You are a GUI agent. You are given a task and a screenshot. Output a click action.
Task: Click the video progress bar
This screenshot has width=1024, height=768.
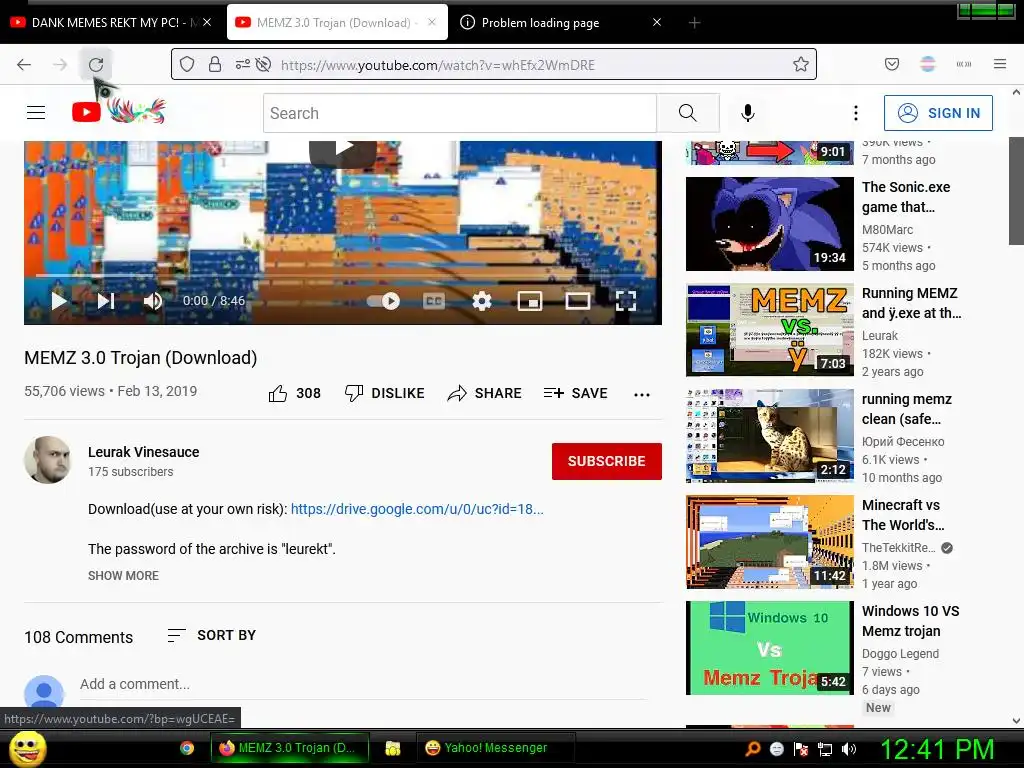coord(342,276)
